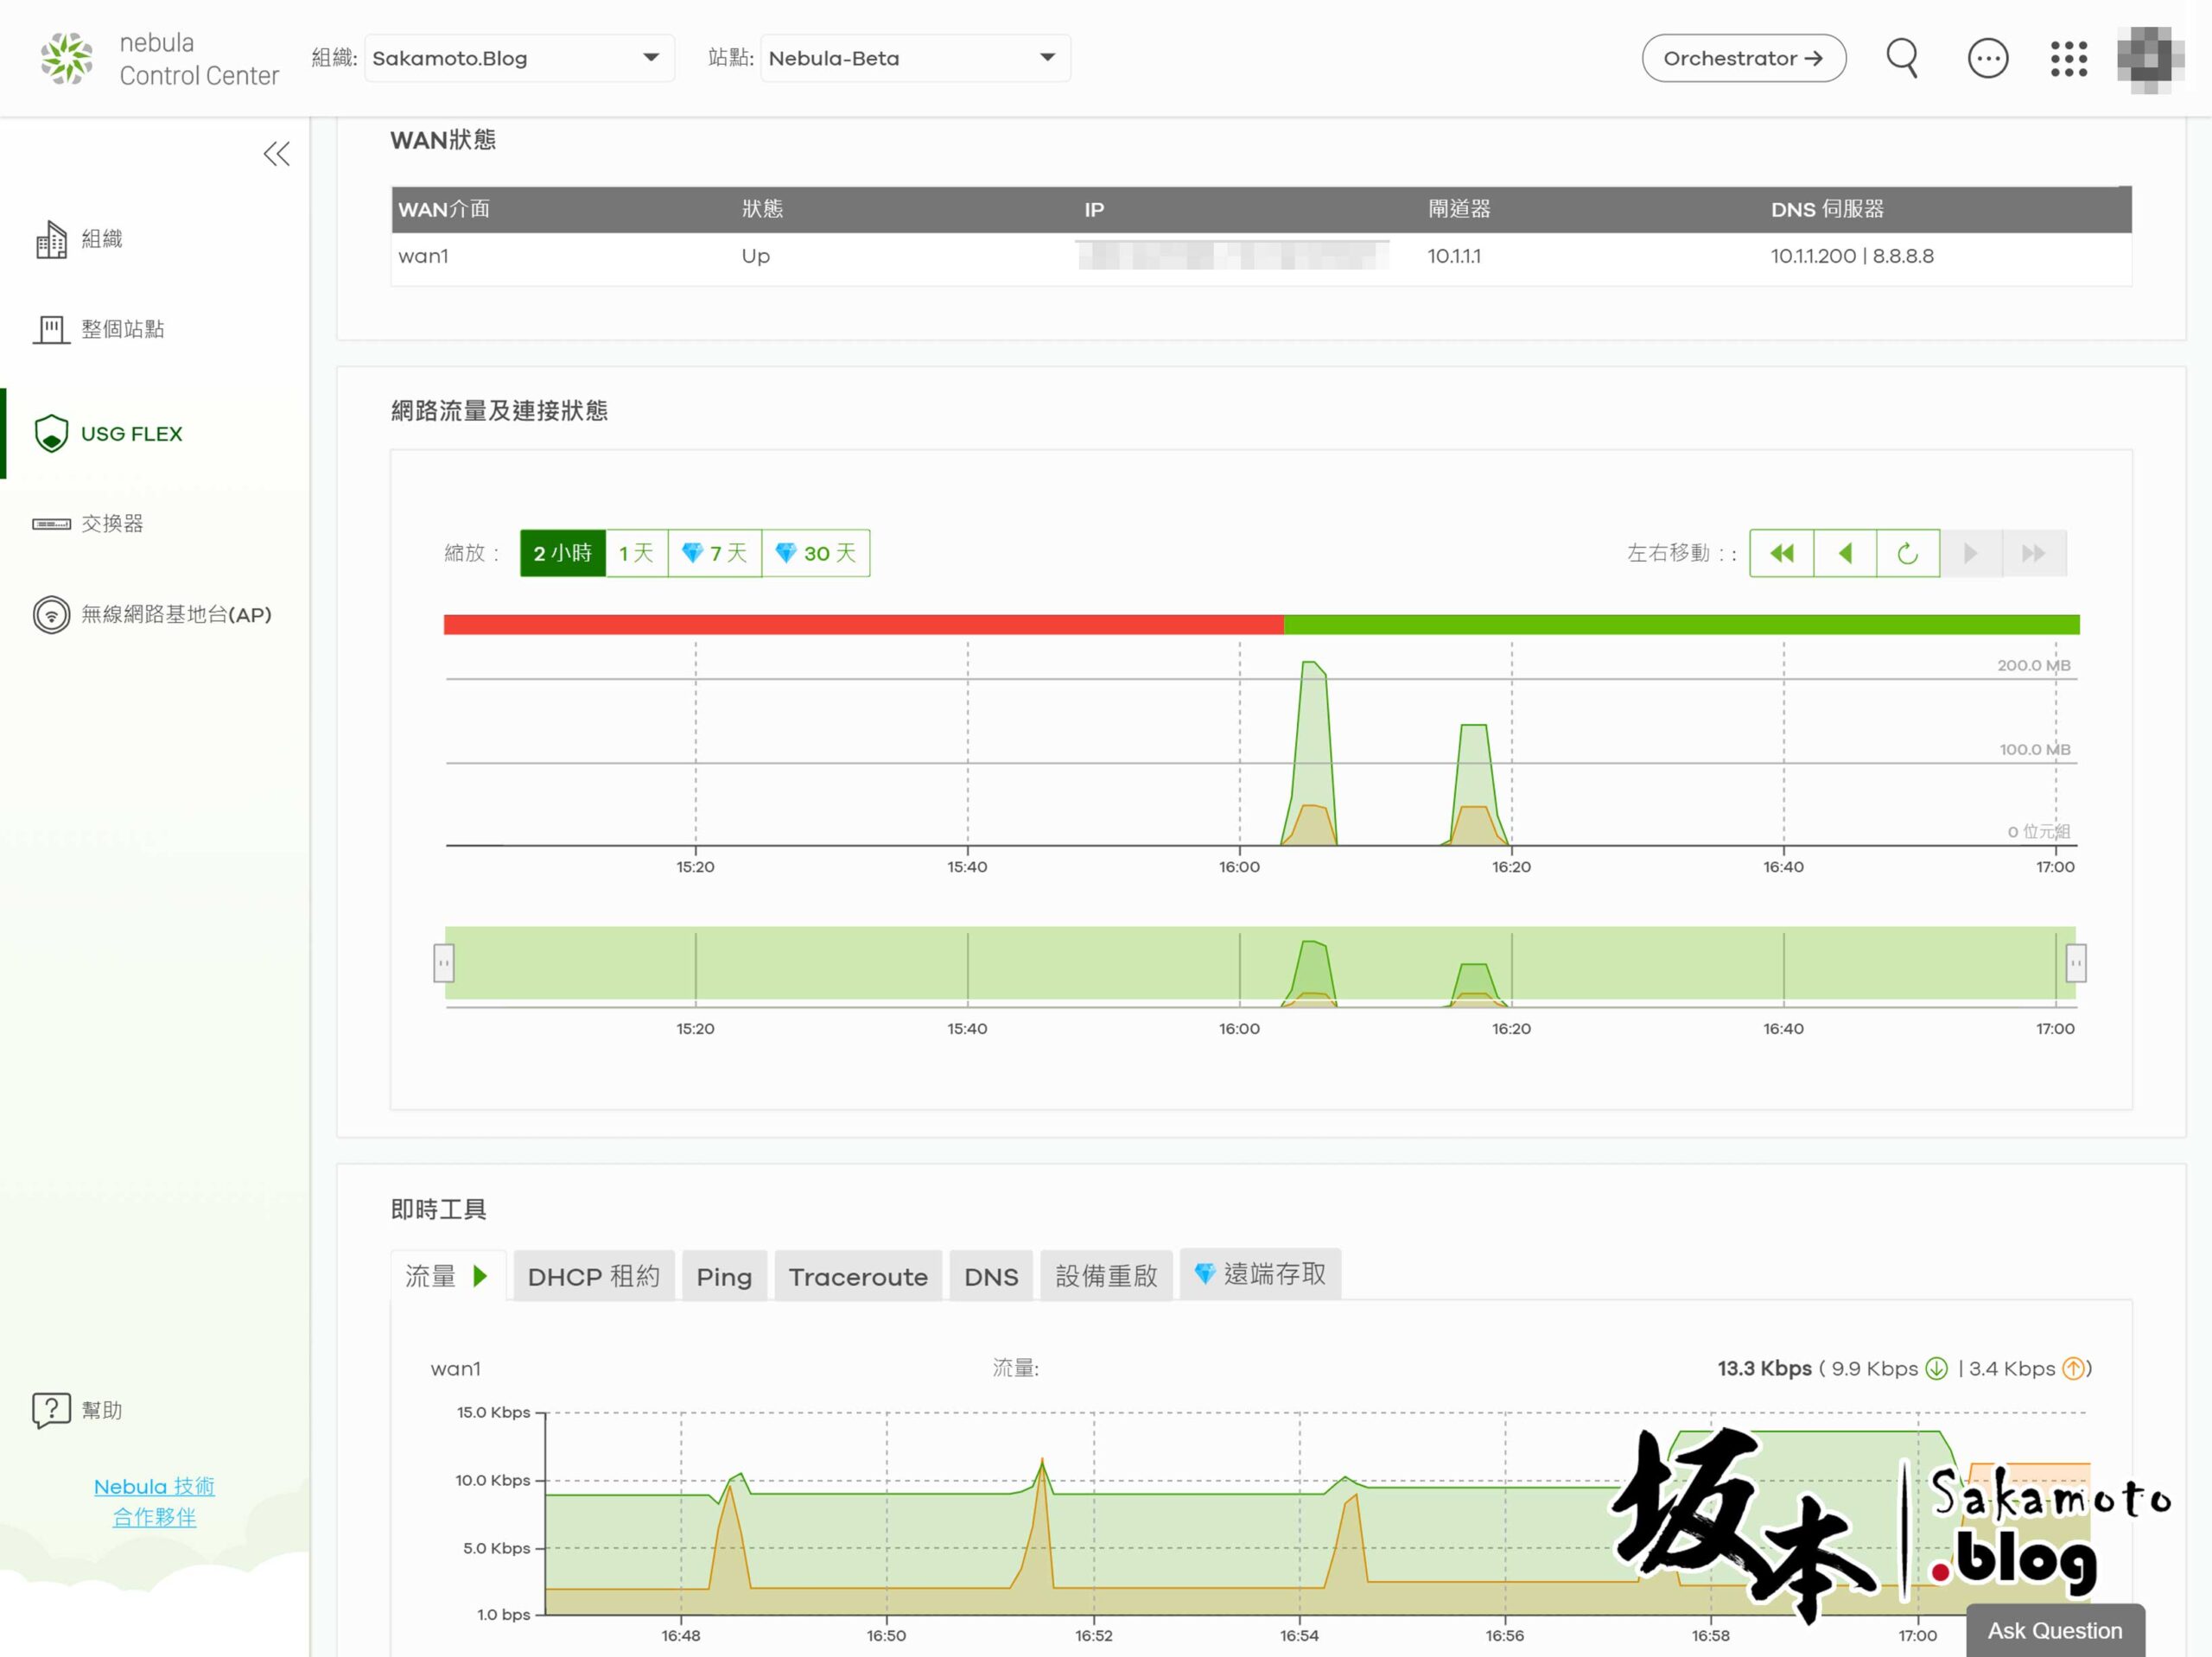Click the upload speed arrow icon
Screen dimensions: 2212x1657
pos(2074,1368)
